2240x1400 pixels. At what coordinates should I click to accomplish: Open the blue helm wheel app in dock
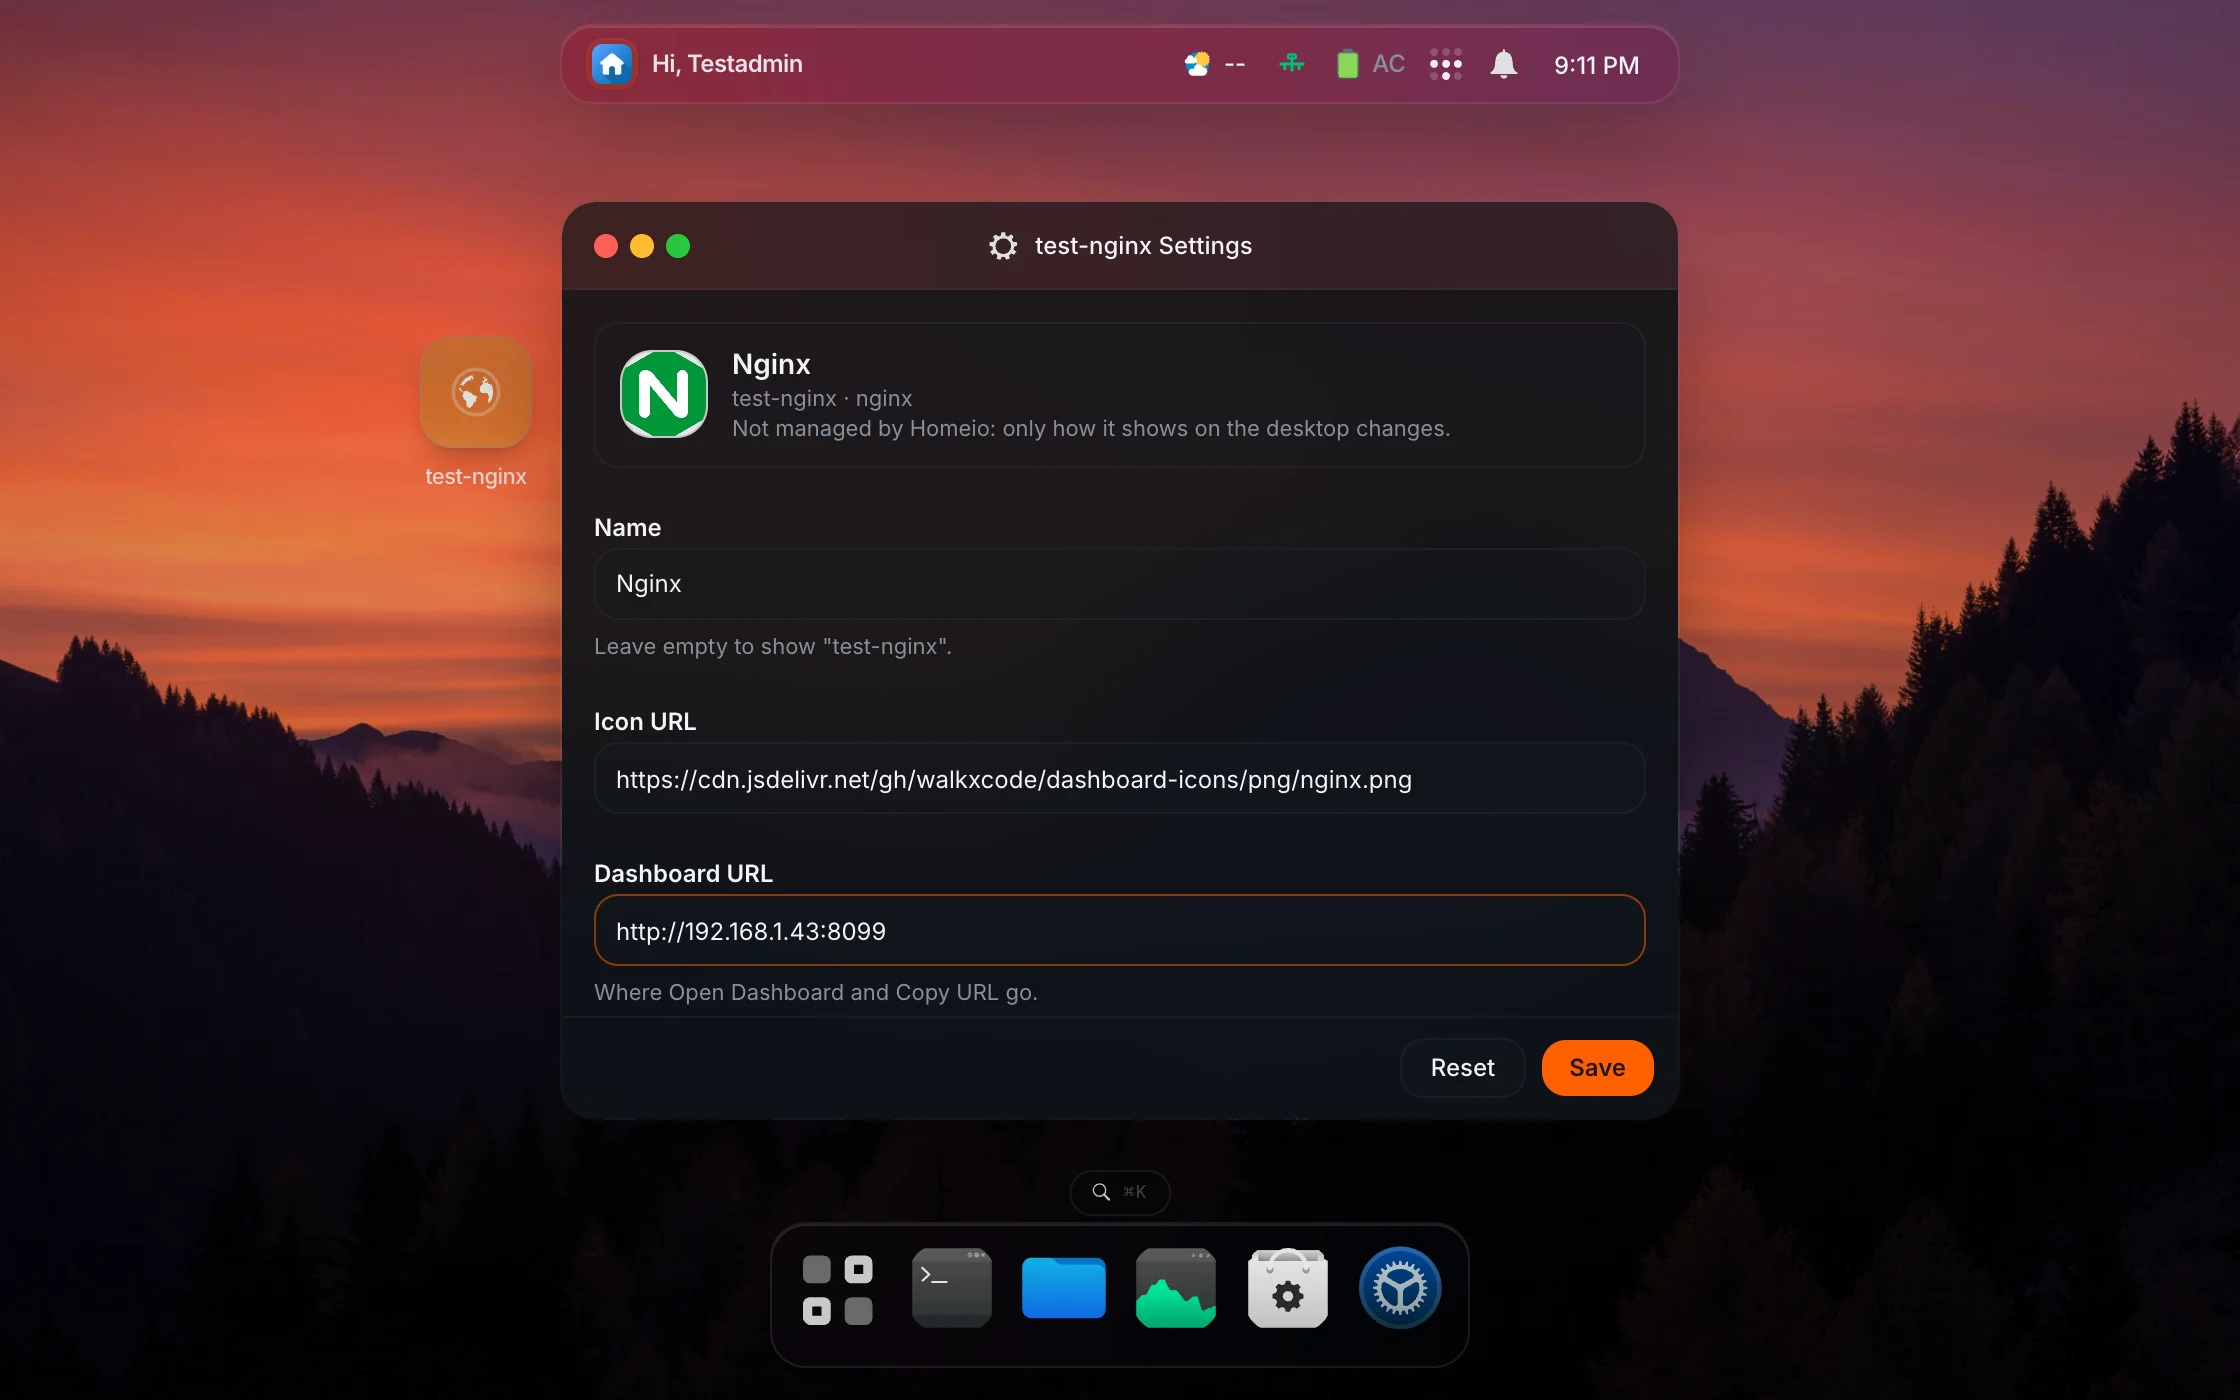tap(1400, 1288)
